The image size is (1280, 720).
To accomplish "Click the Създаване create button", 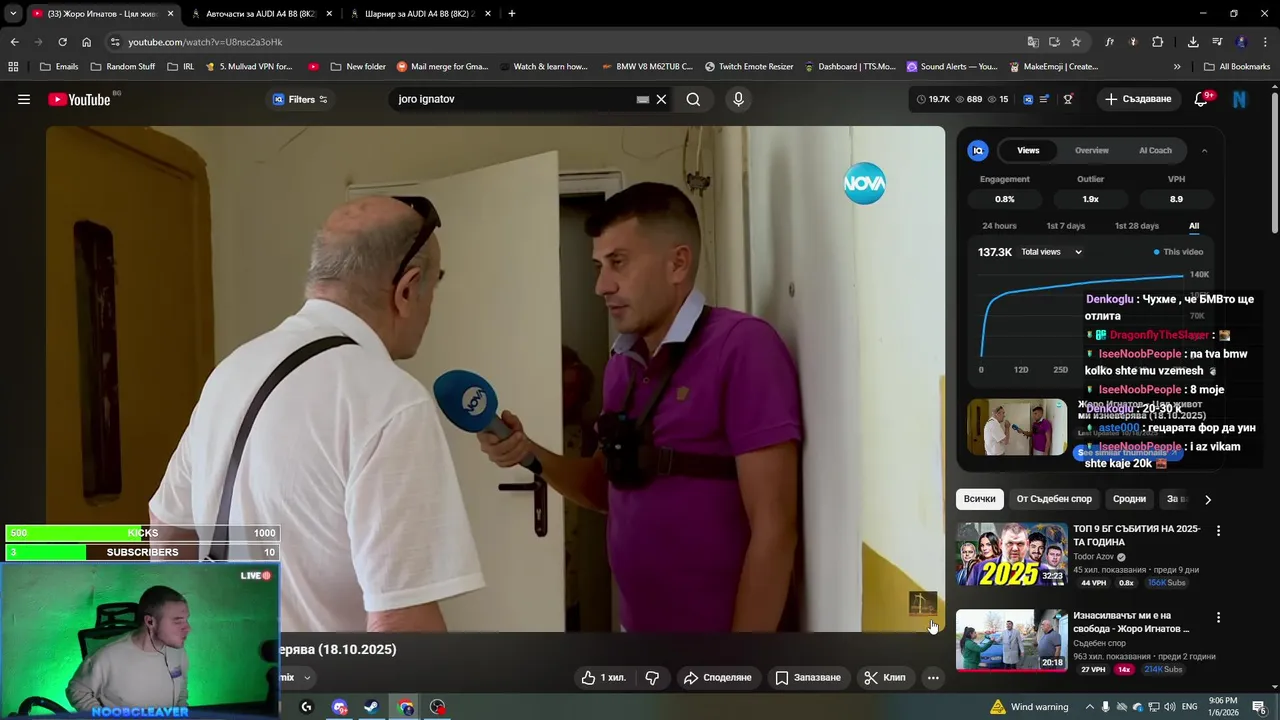I will point(1138,99).
